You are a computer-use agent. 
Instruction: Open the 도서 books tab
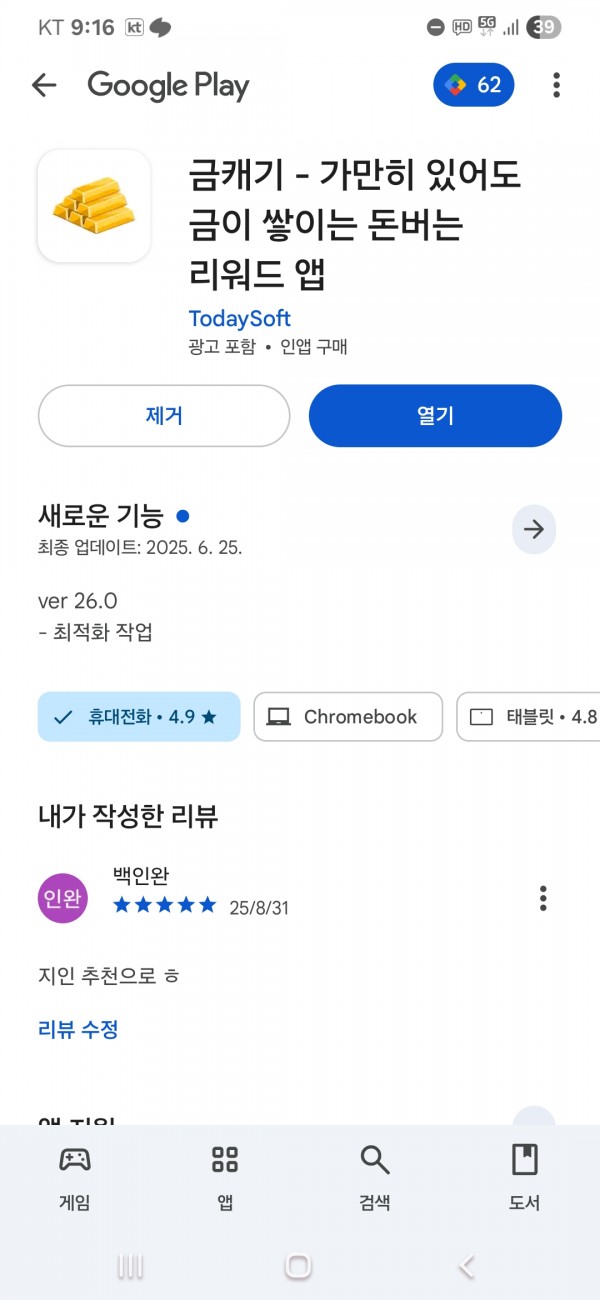coord(525,1178)
